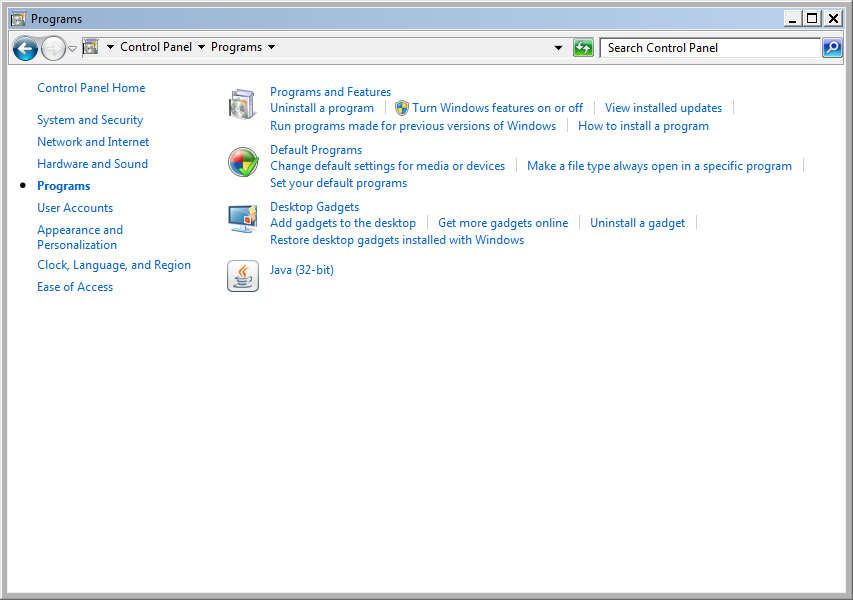Open the recent locations chevron near Back button
The width and height of the screenshot is (853, 600).
pyautogui.click(x=70, y=47)
